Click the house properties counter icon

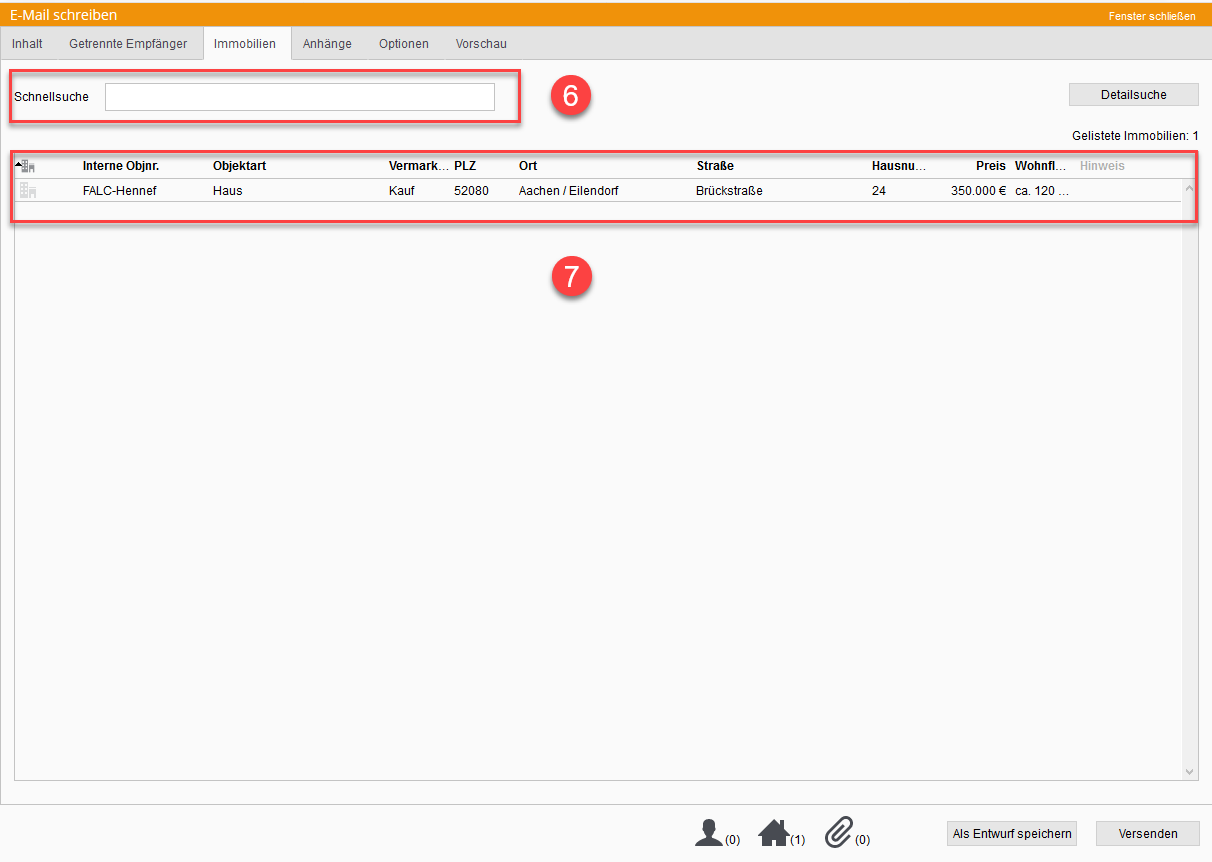[x=774, y=832]
